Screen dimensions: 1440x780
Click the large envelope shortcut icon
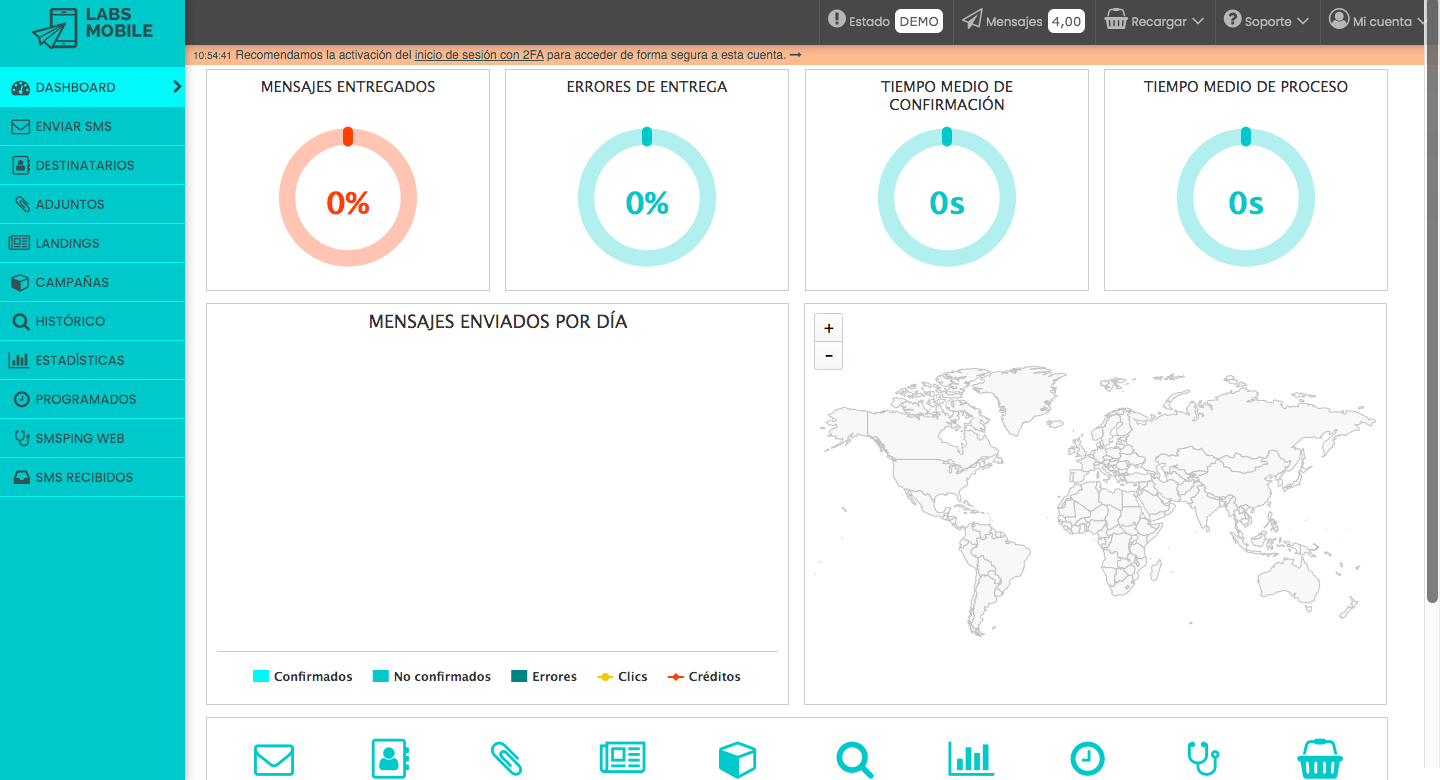tap(273, 760)
